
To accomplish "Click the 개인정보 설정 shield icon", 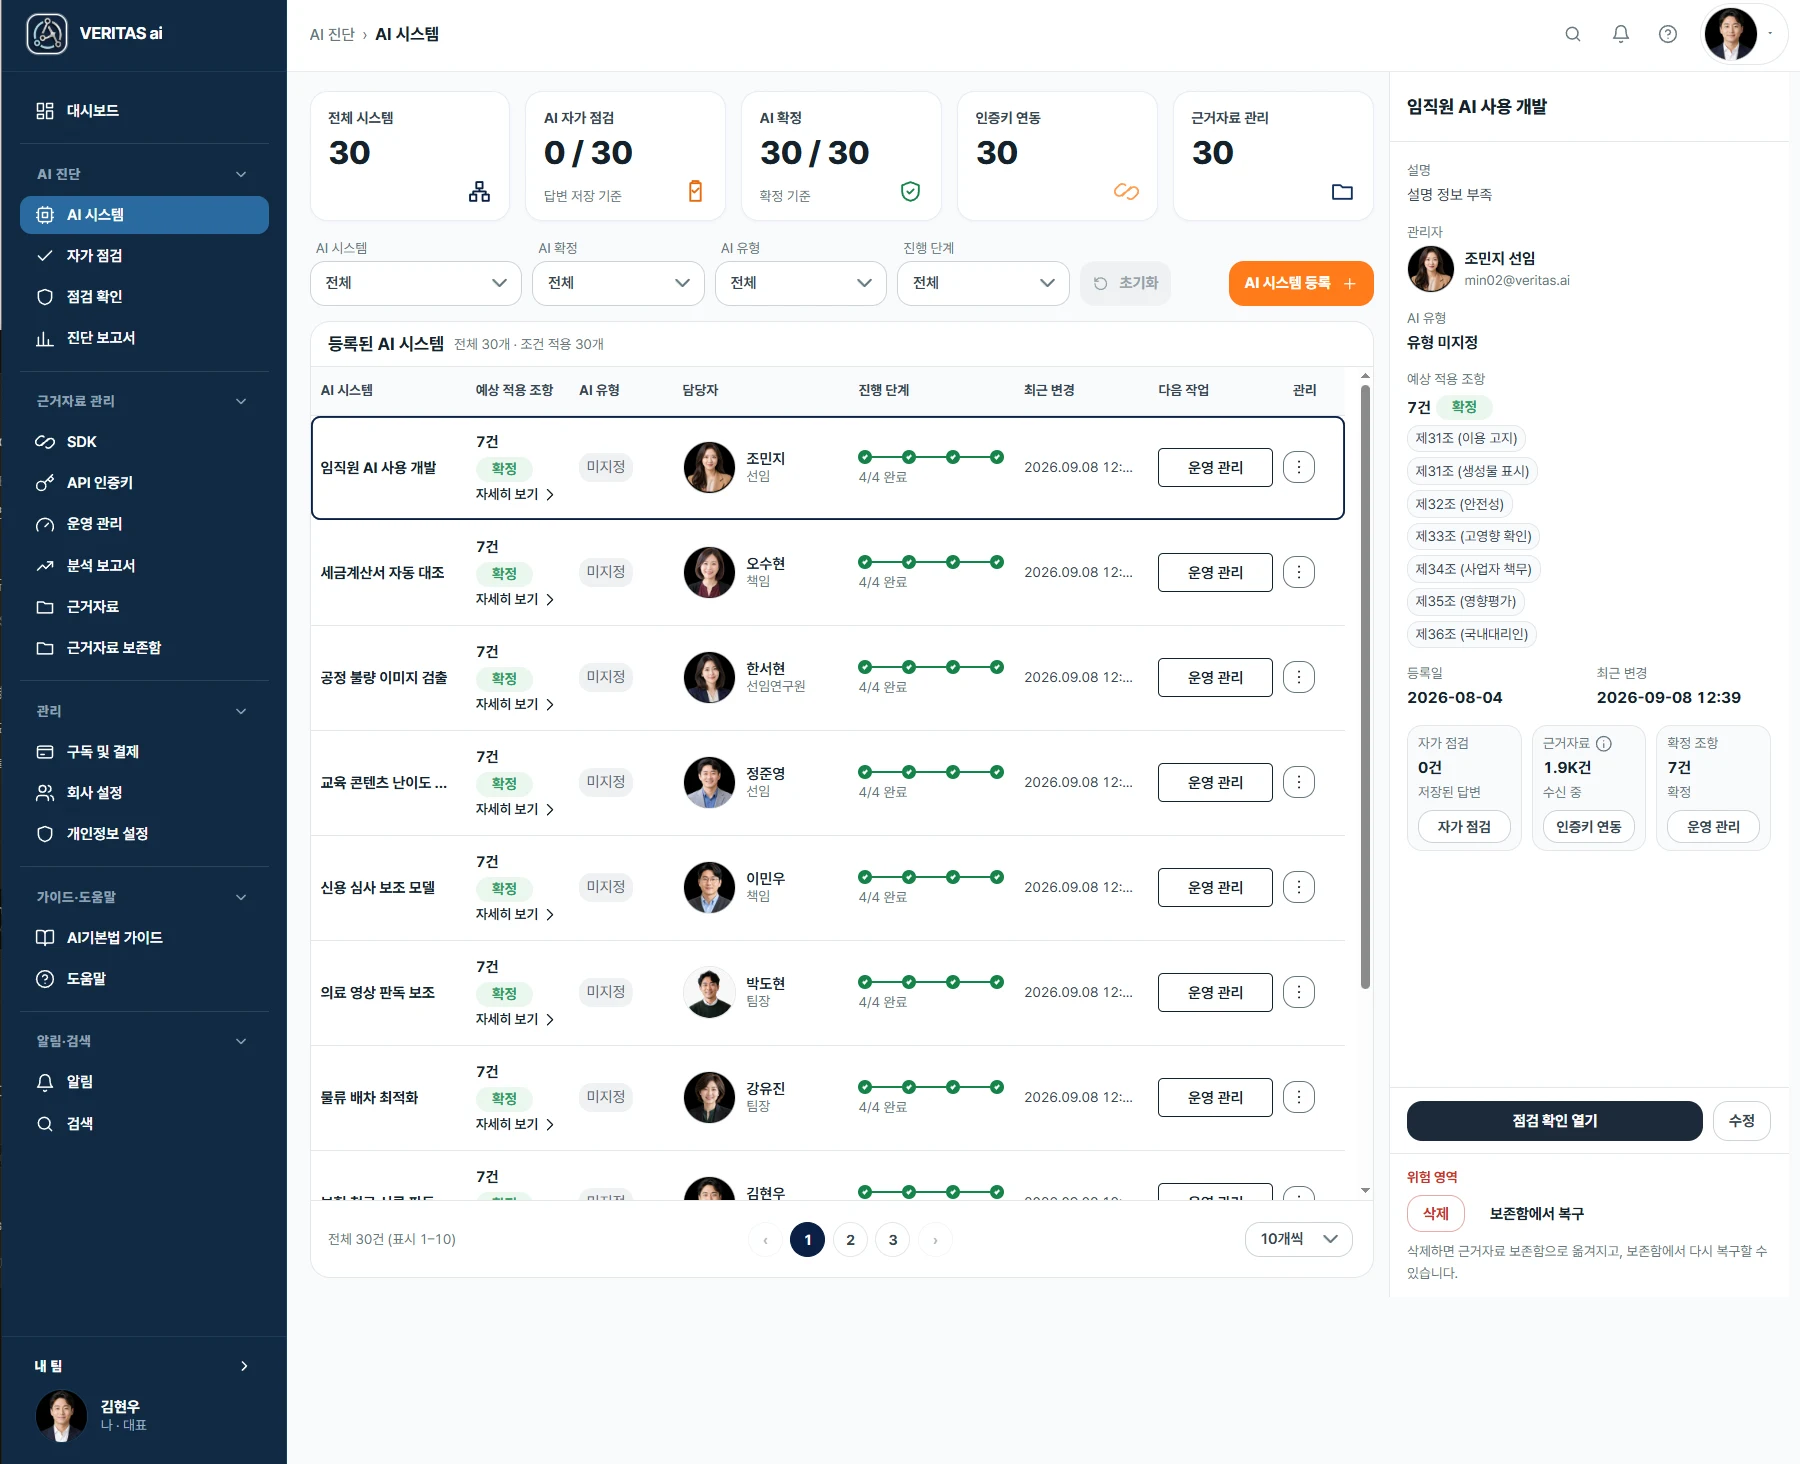I will (x=45, y=834).
